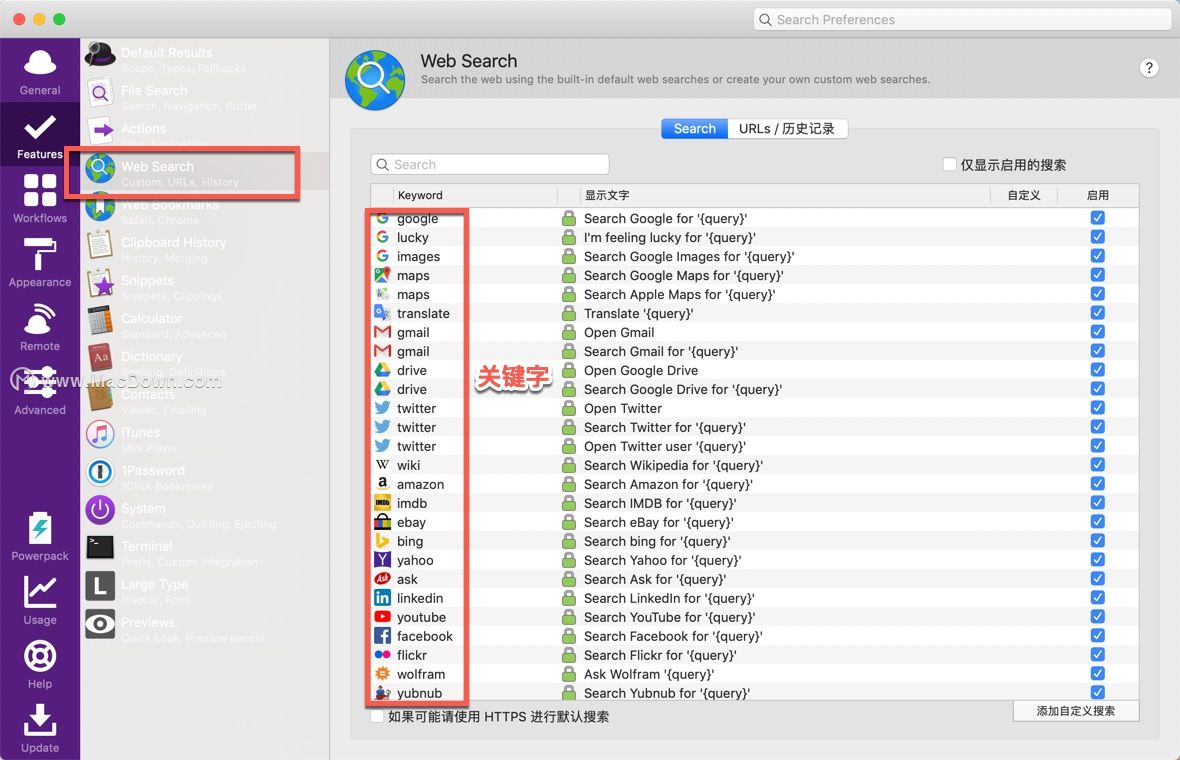Toggle the 'Search Amazon' row checkbox
This screenshot has width=1180, height=760.
1097,484
